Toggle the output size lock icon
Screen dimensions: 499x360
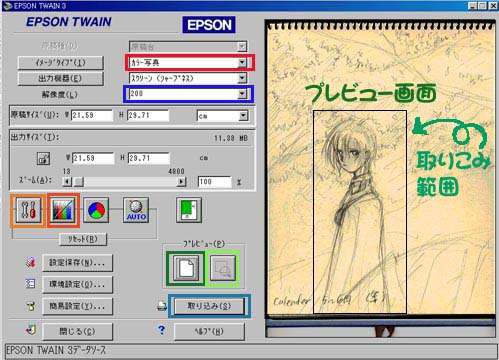pyautogui.click(x=43, y=159)
